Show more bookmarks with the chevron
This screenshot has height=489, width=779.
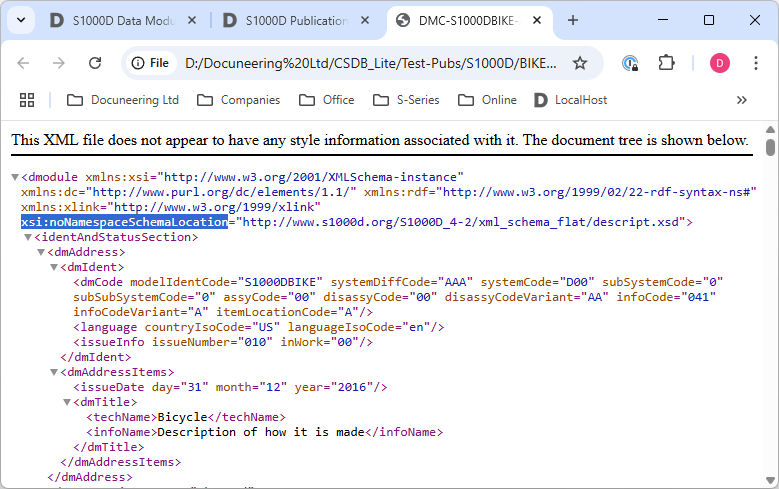tap(741, 100)
